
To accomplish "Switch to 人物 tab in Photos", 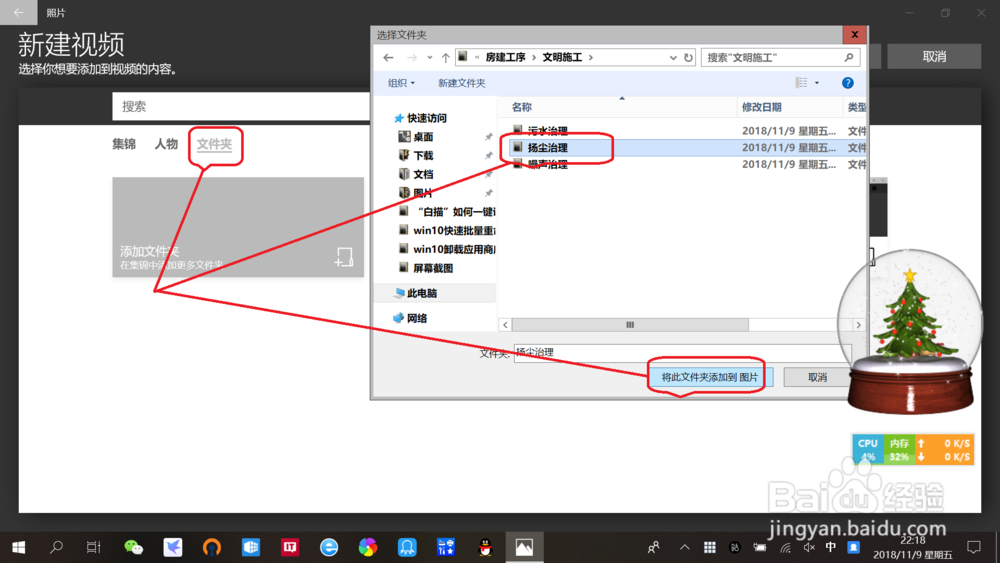I will pos(166,144).
